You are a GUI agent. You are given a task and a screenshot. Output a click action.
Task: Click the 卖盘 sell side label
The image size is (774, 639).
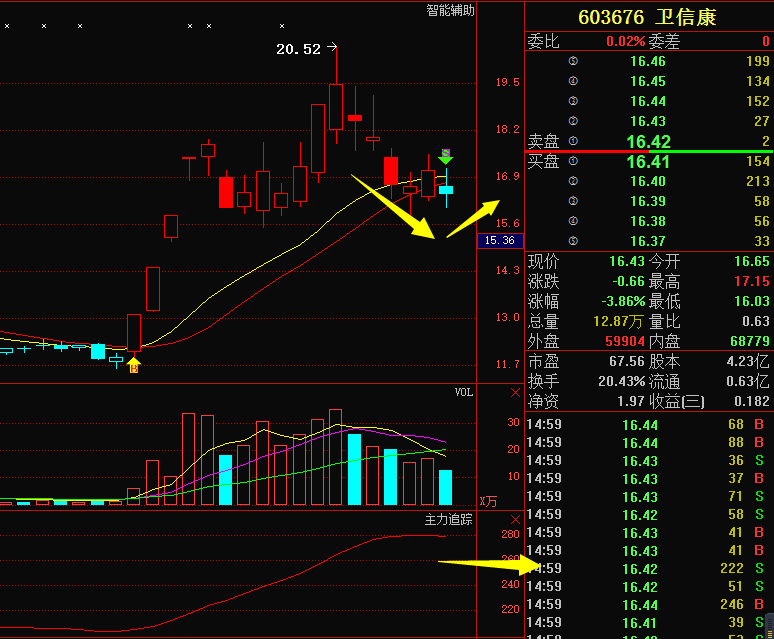coord(543,141)
